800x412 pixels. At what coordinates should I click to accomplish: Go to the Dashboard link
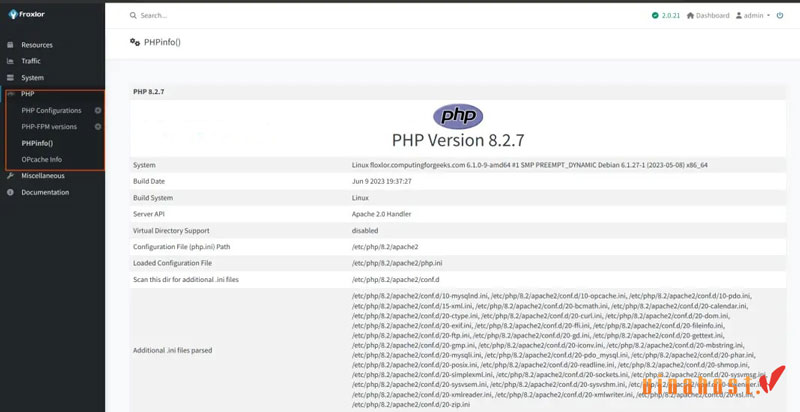click(x=712, y=15)
